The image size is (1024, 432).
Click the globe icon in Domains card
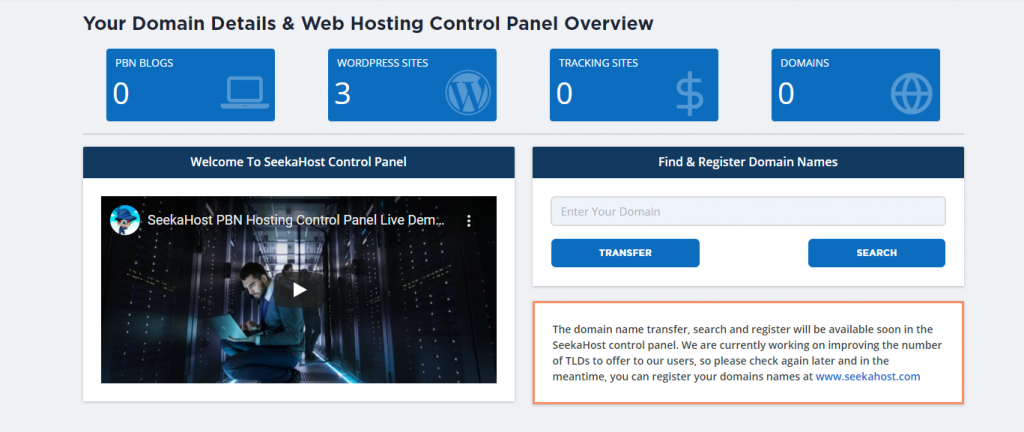912,93
